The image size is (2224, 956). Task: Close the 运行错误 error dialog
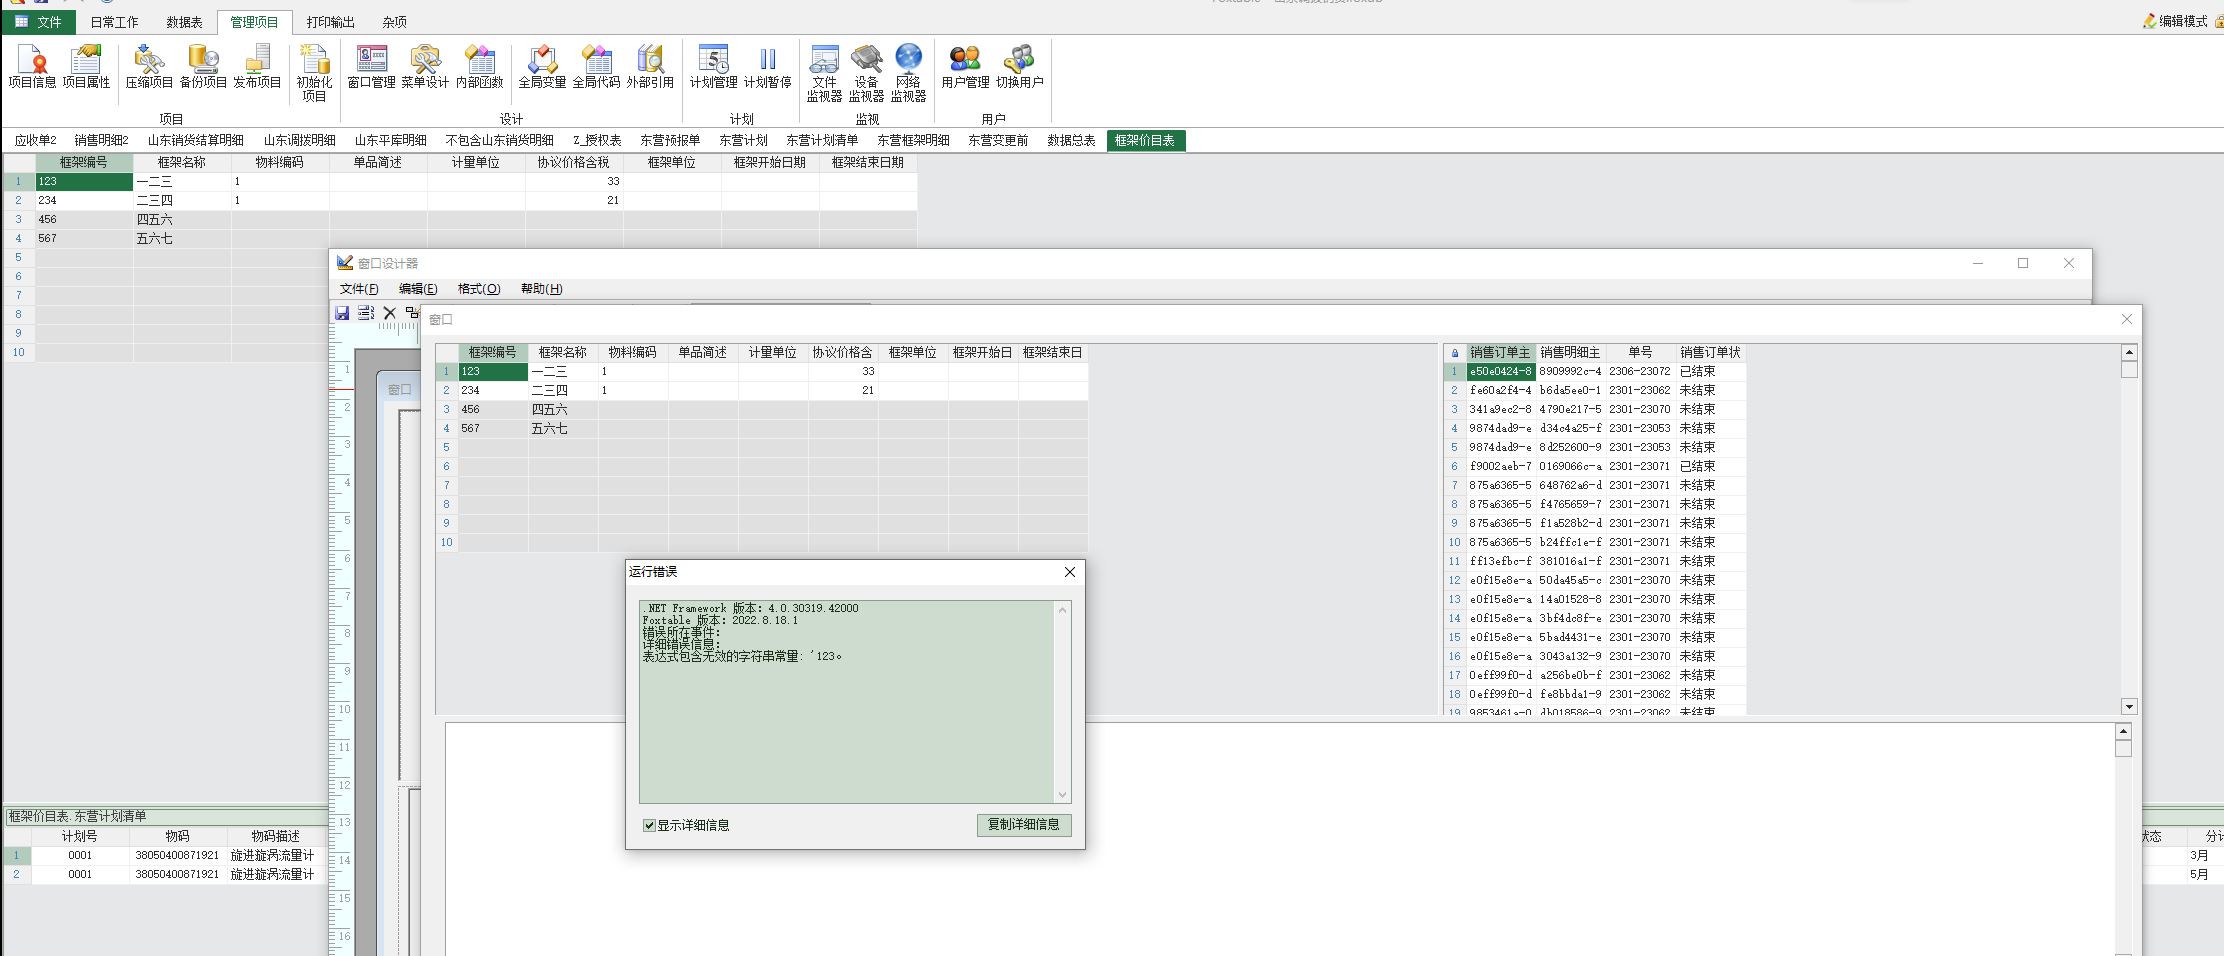pyautogui.click(x=1069, y=572)
